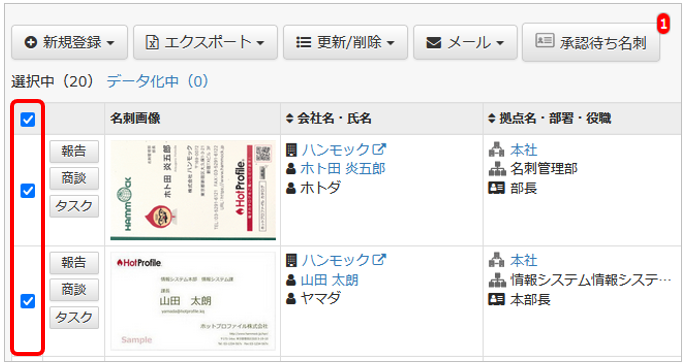Open the 新規登録 dropdown menu
The height and width of the screenshot is (363, 685).
(69, 42)
